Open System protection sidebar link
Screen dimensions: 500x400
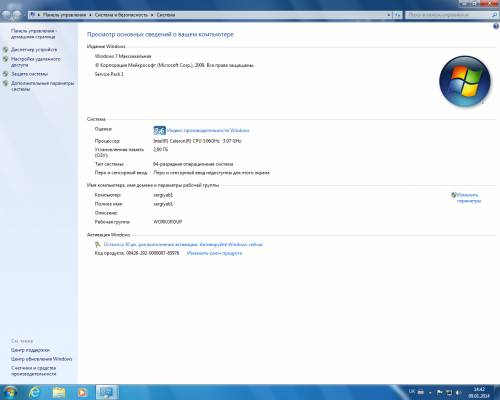(x=29, y=74)
